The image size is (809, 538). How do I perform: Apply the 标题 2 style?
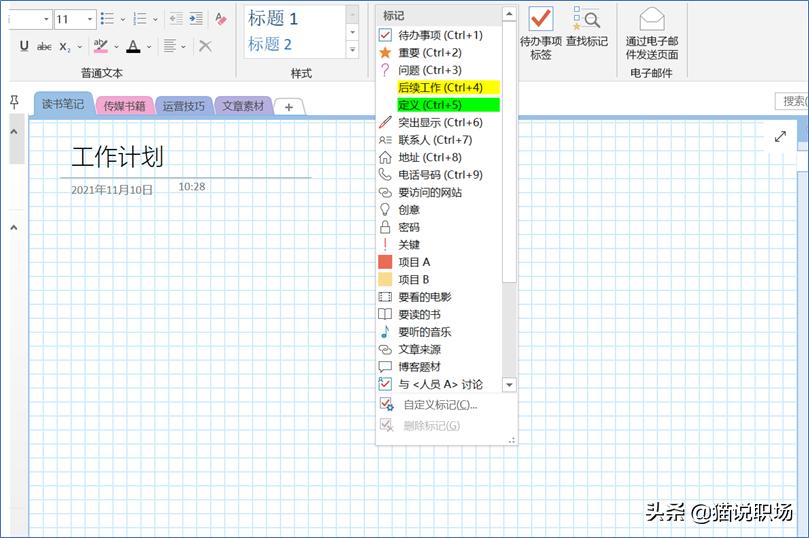(x=270, y=44)
